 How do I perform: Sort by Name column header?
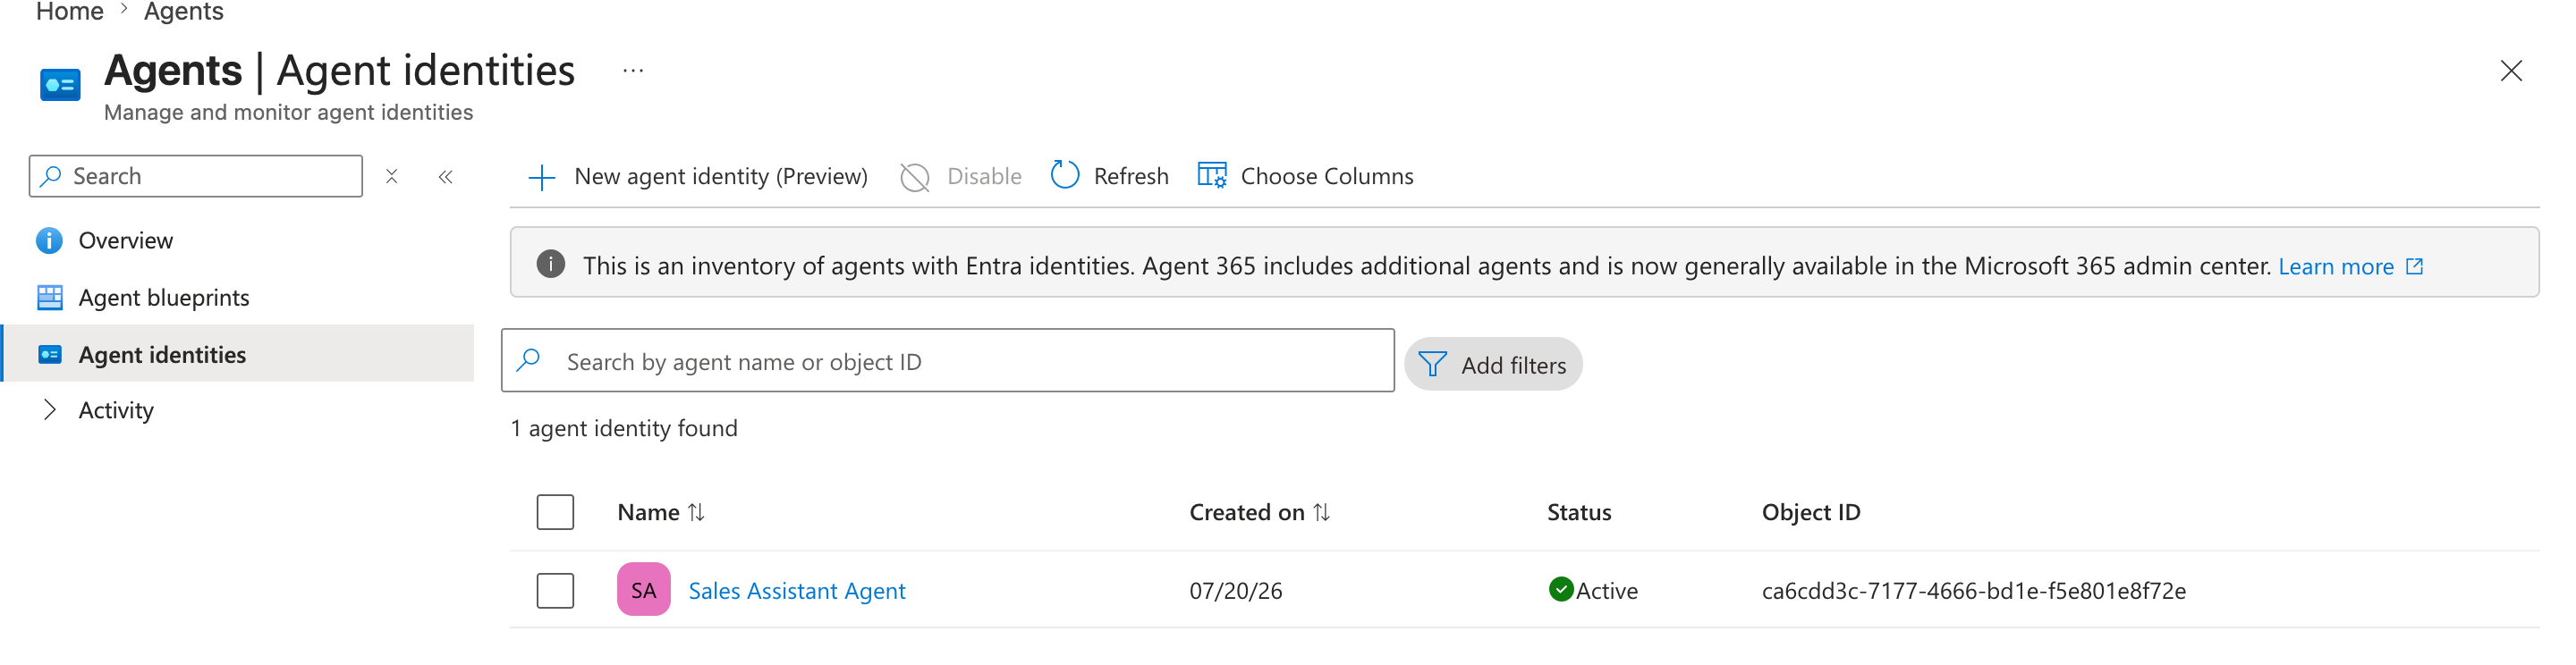(x=649, y=513)
